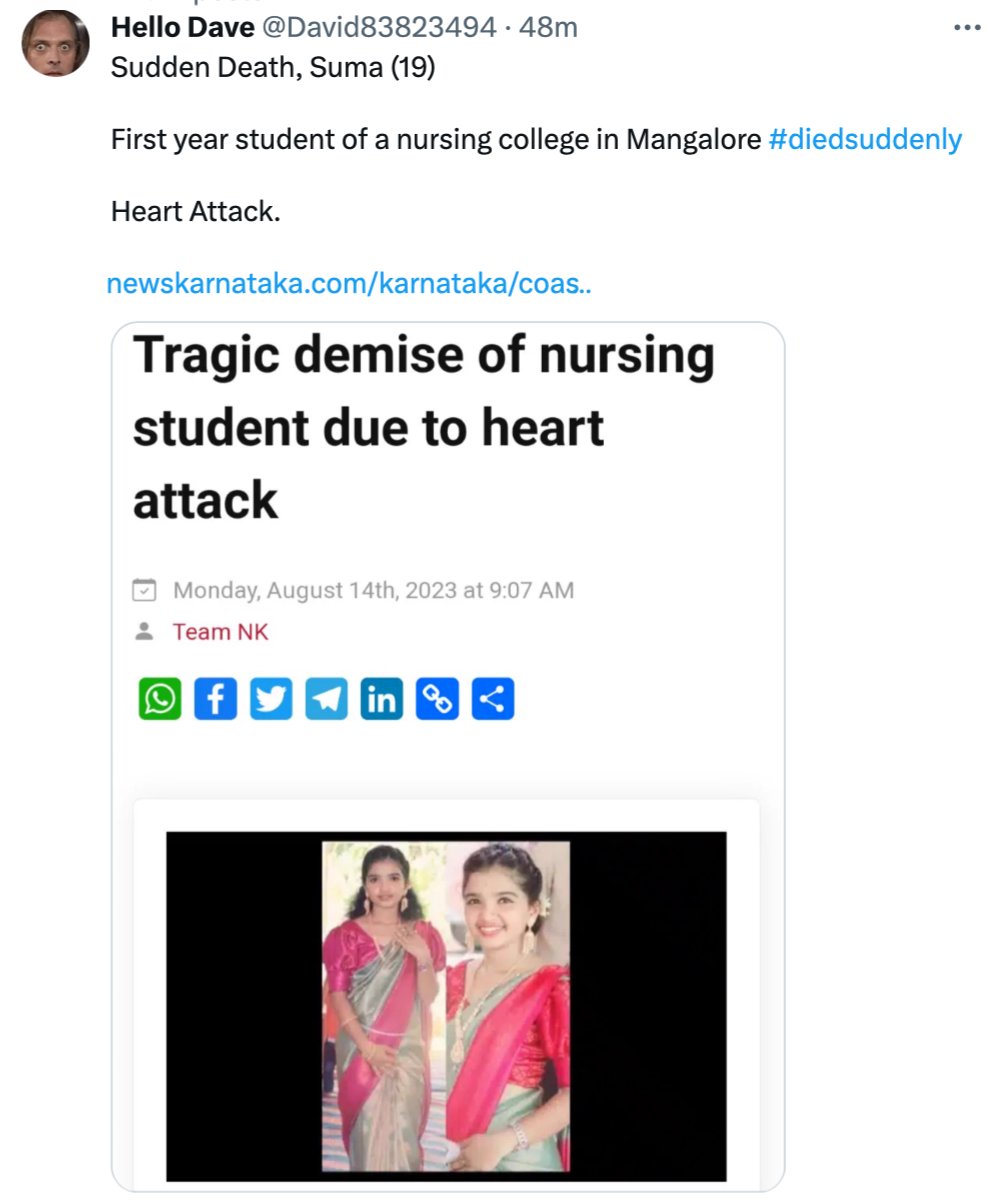The width and height of the screenshot is (988, 1200).
Task: Open the generic share icon menu
Action: point(492,699)
